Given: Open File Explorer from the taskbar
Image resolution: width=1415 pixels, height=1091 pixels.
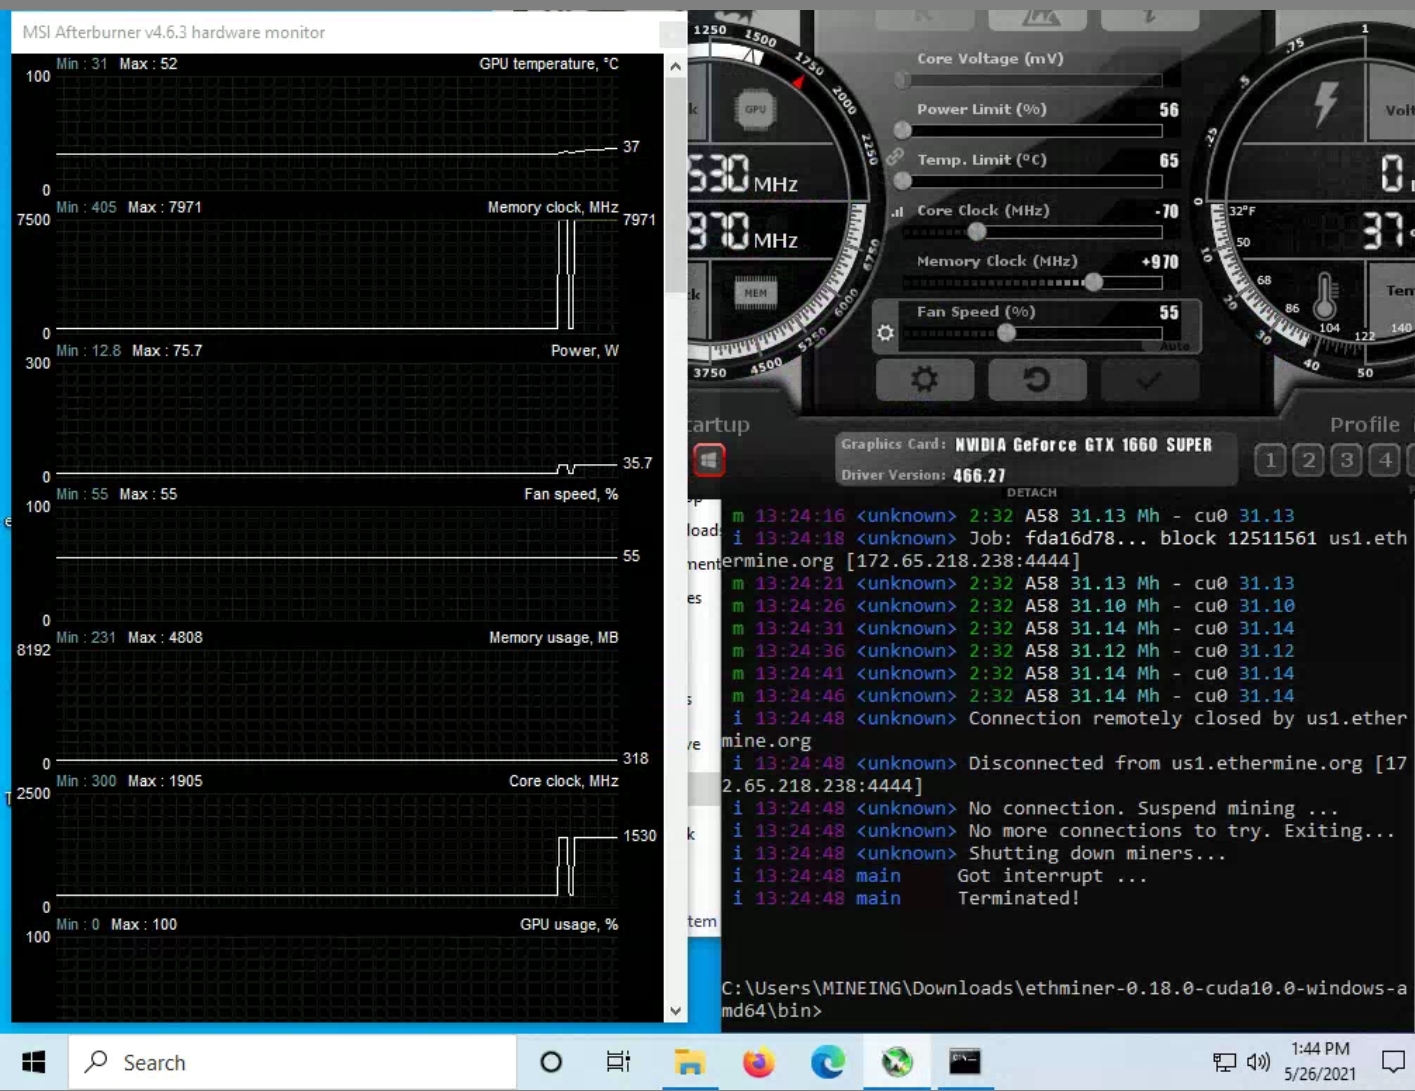Looking at the screenshot, I should pyautogui.click(x=689, y=1062).
